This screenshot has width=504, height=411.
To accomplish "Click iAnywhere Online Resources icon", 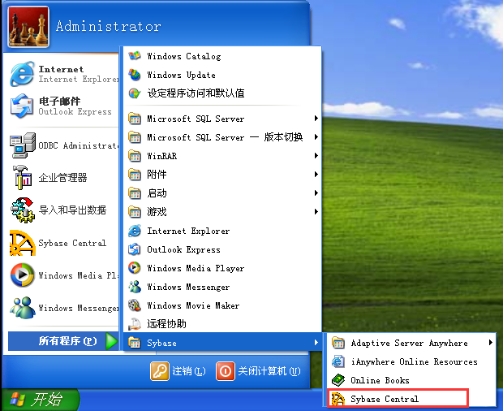I will pyautogui.click(x=338, y=361).
